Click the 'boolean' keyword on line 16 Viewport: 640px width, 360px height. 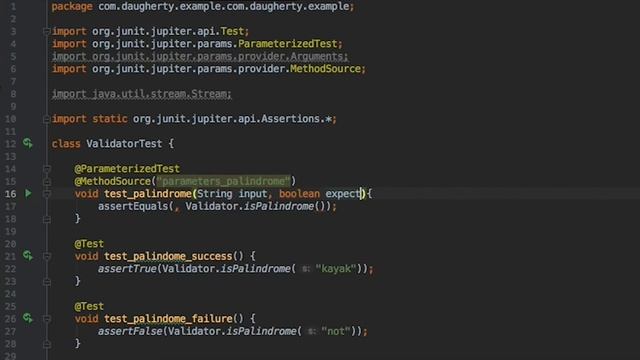(x=299, y=193)
